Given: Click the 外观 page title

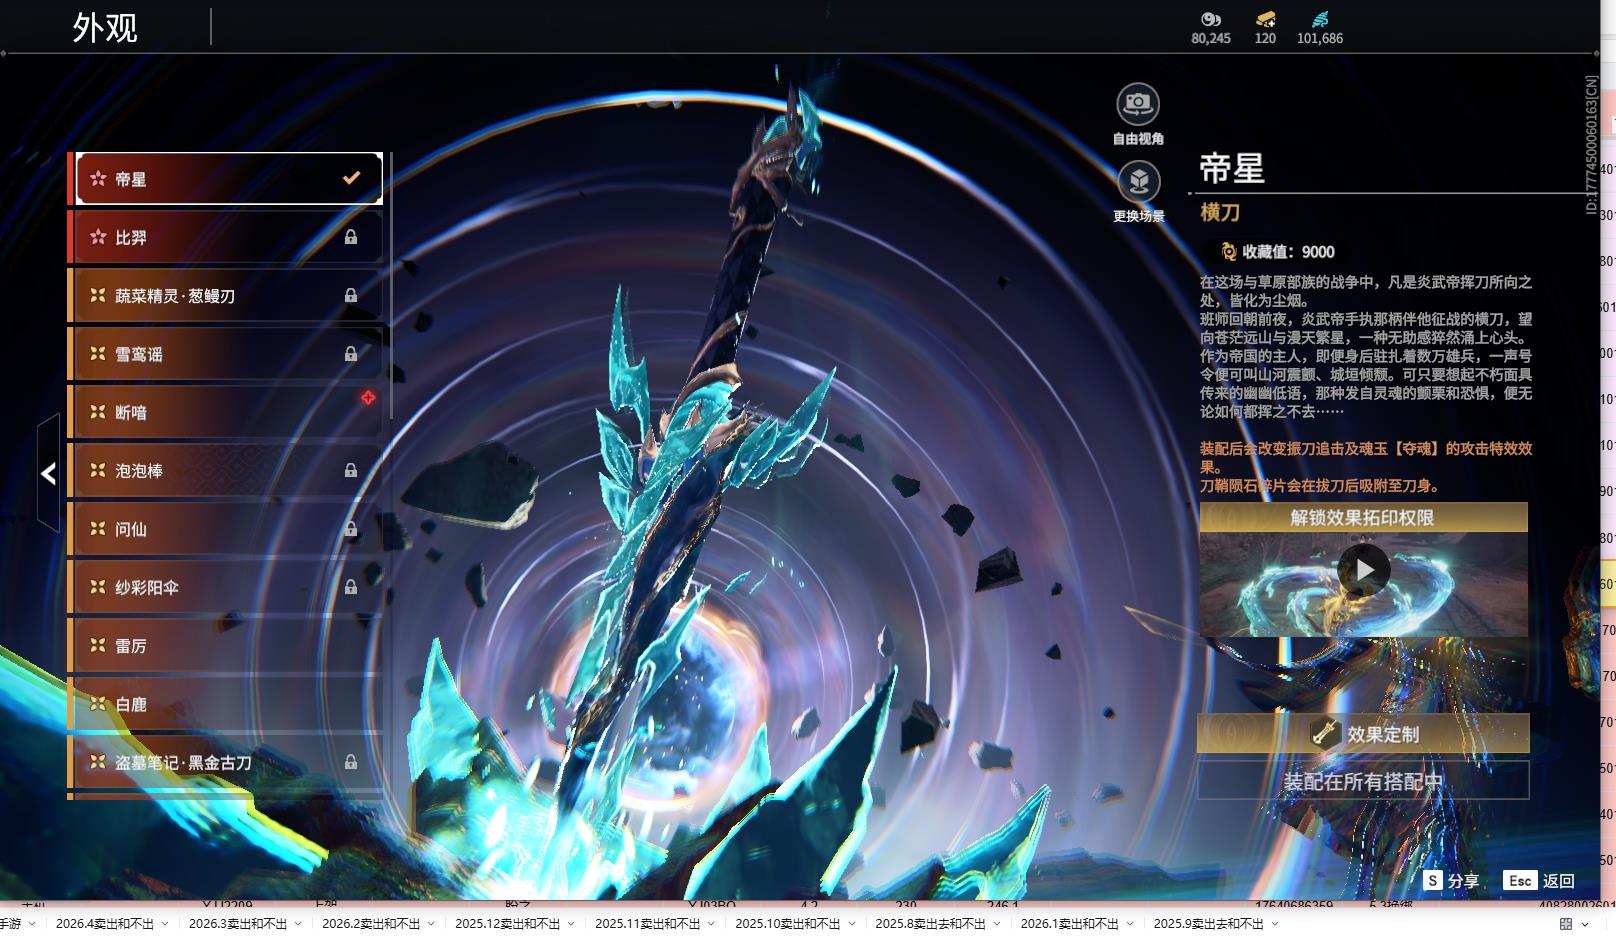Looking at the screenshot, I should (105, 28).
